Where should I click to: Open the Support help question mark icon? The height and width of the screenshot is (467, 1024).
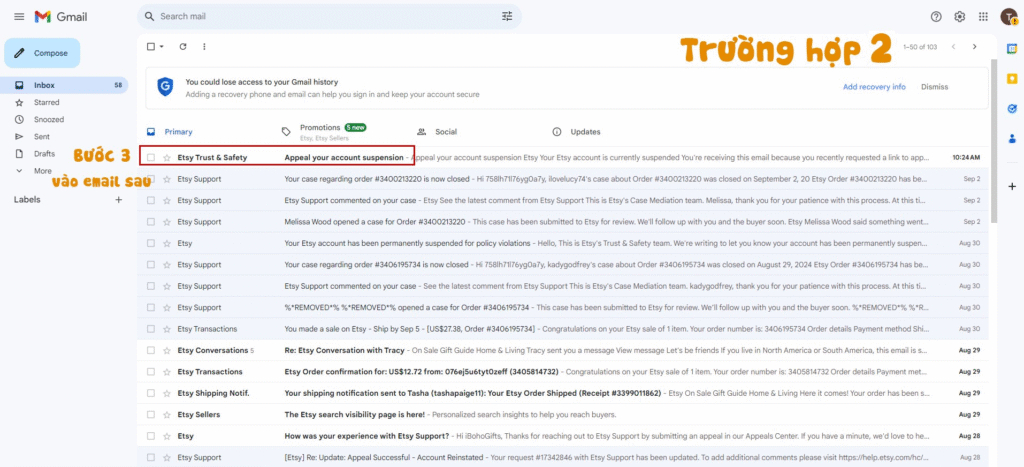[x=936, y=17]
